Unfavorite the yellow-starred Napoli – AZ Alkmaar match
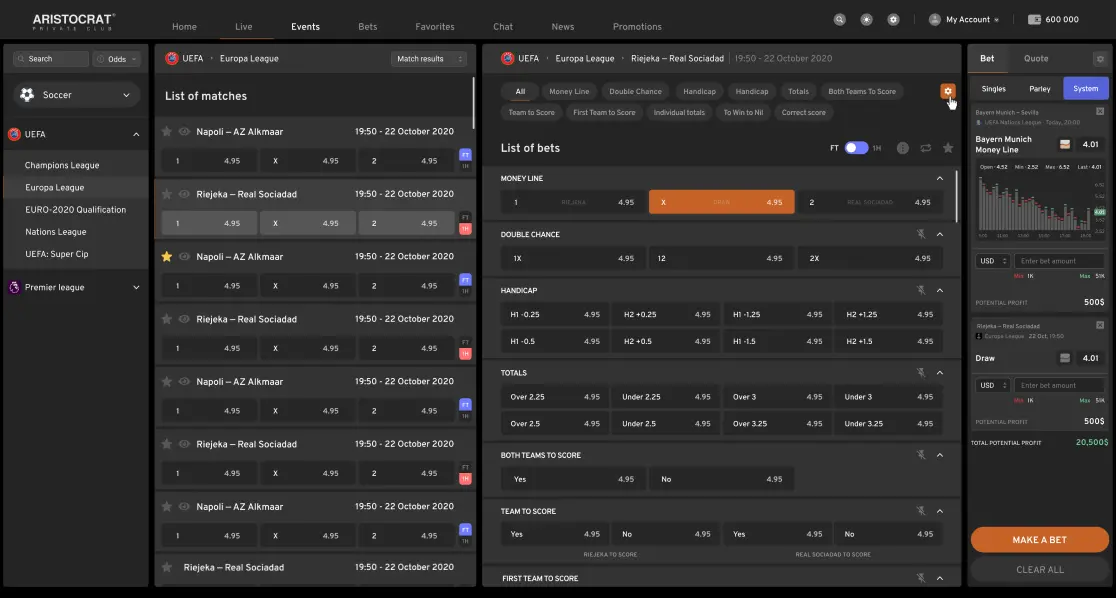 [x=167, y=257]
